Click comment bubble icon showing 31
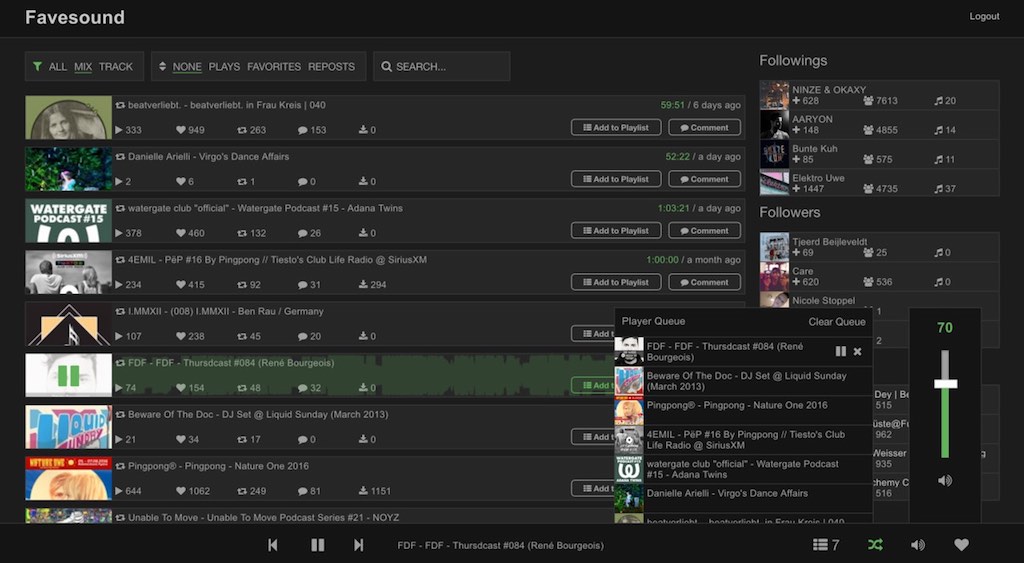This screenshot has width=1024, height=563. (x=302, y=285)
